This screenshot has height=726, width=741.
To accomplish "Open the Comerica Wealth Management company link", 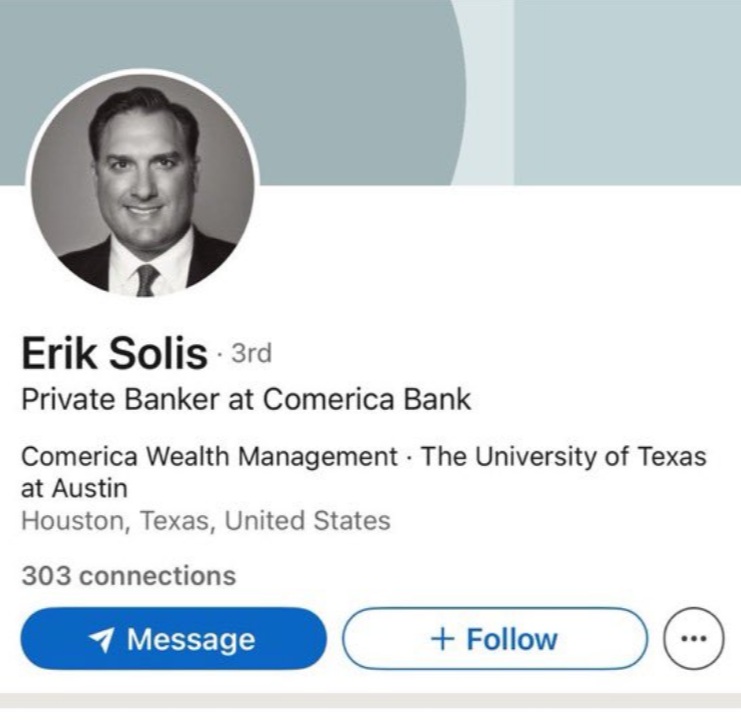I will pyautogui.click(x=209, y=457).
